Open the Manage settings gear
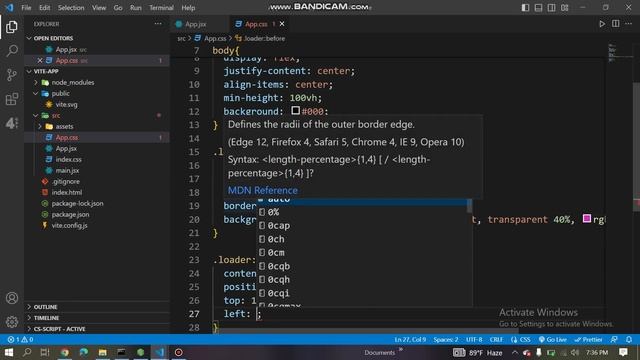This screenshot has width=640, height=360. point(12,322)
